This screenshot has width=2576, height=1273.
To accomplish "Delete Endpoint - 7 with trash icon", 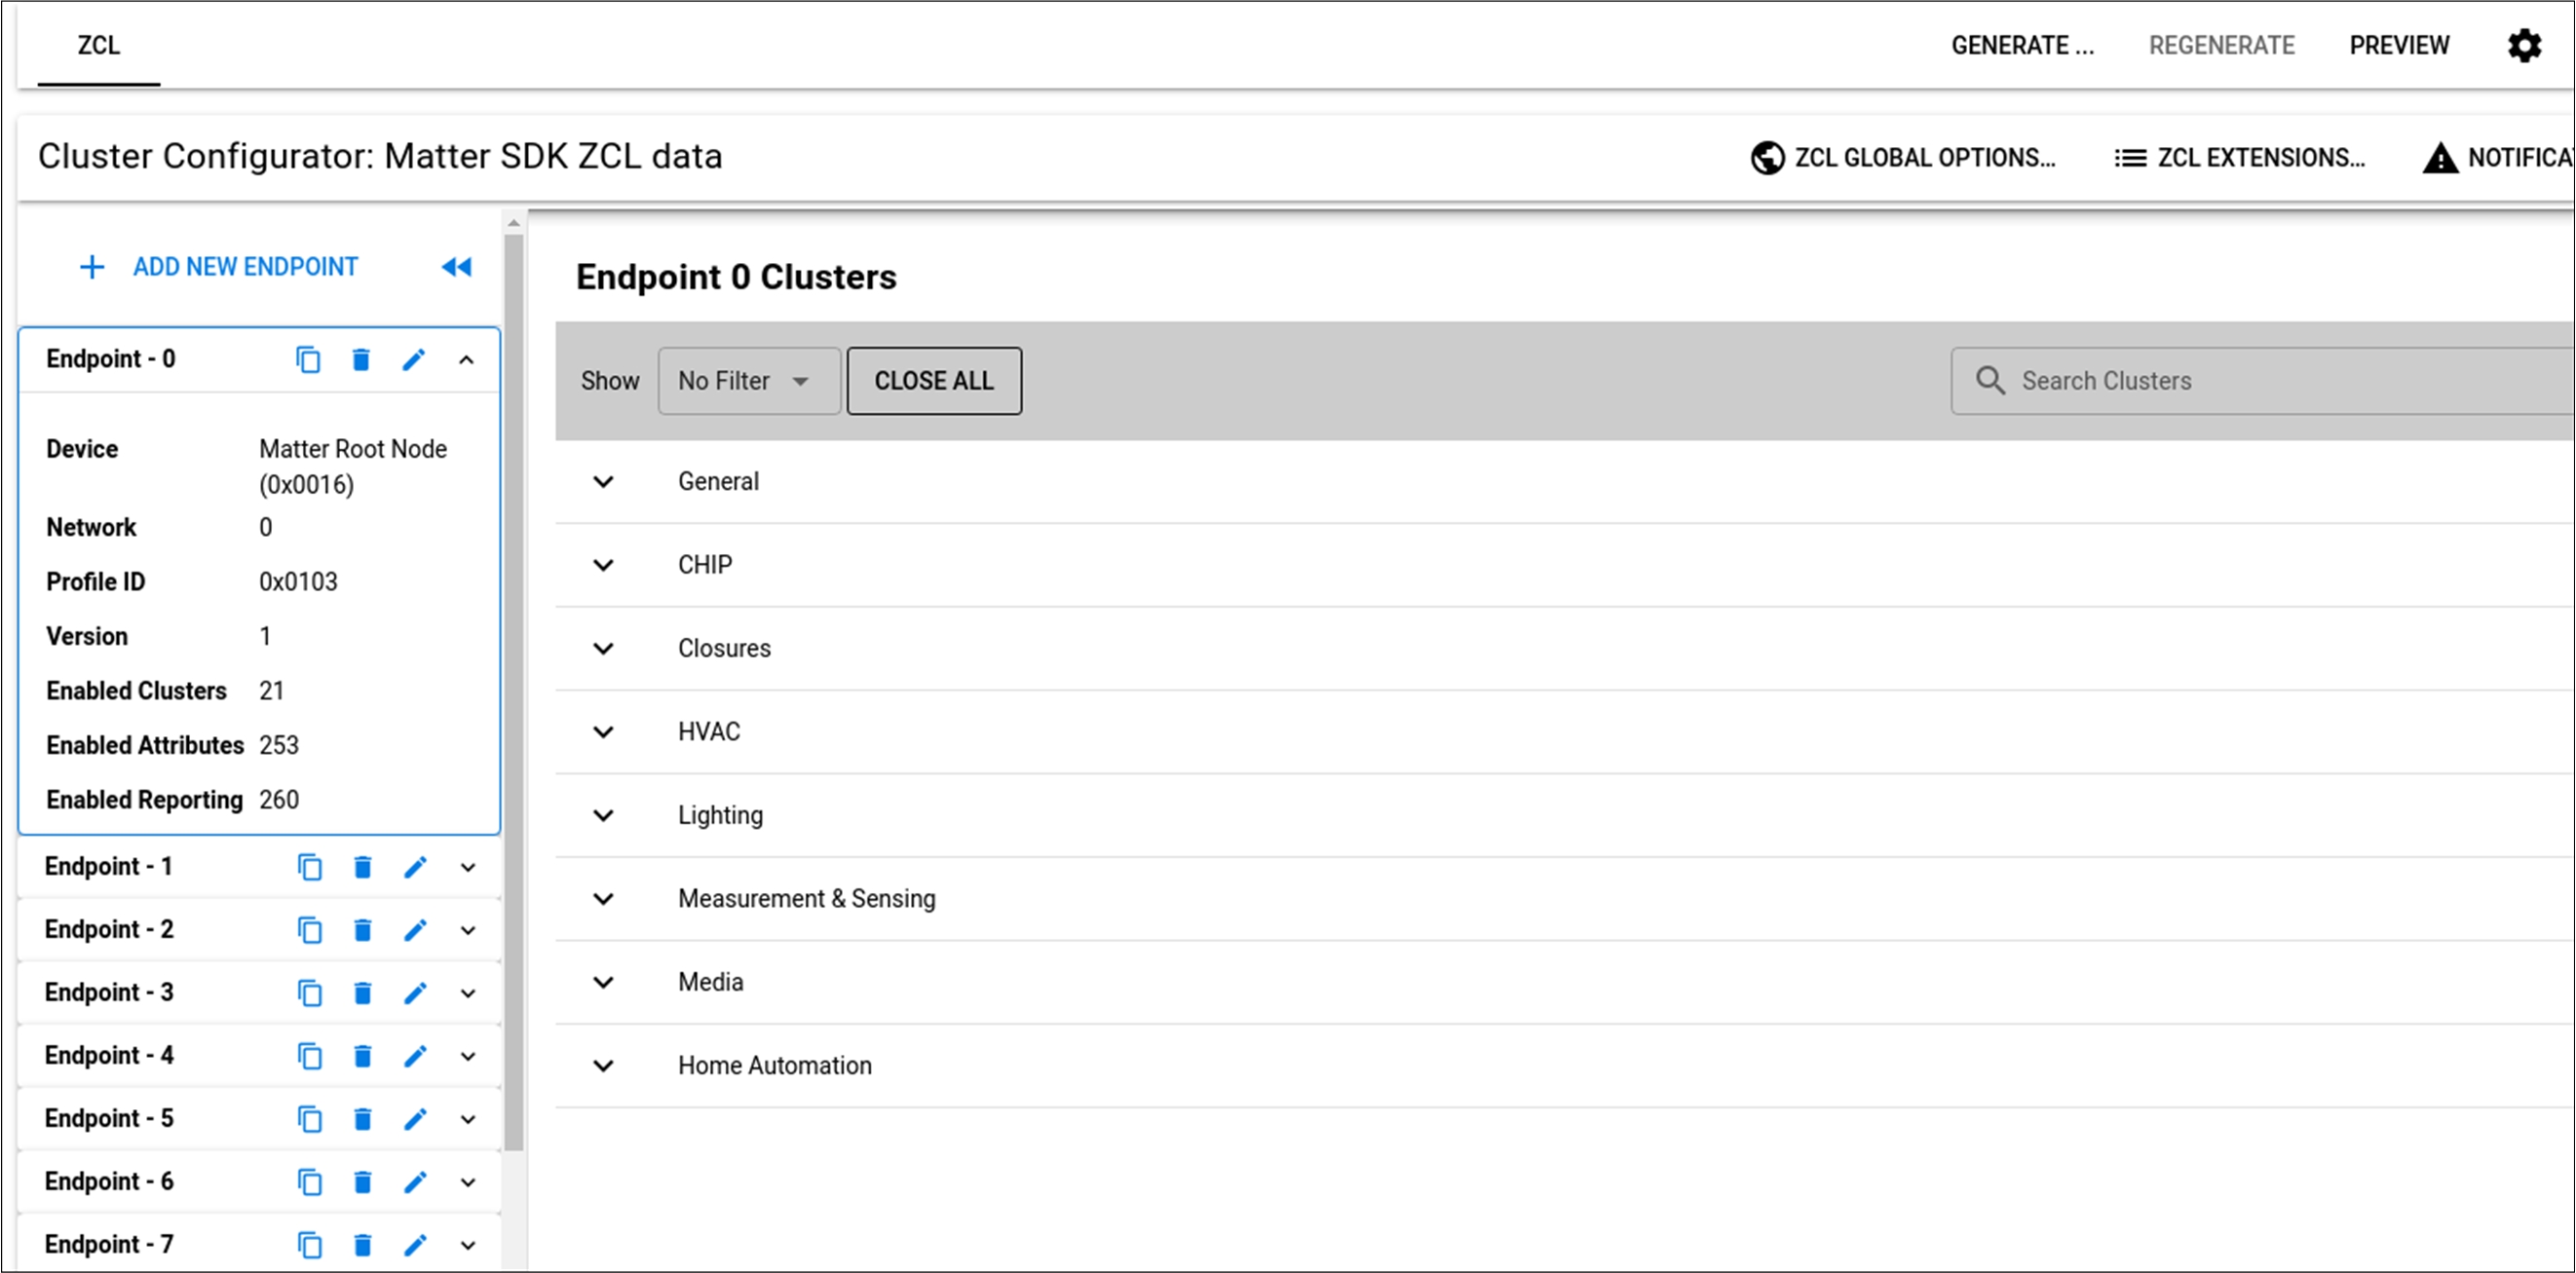I will (363, 1245).
